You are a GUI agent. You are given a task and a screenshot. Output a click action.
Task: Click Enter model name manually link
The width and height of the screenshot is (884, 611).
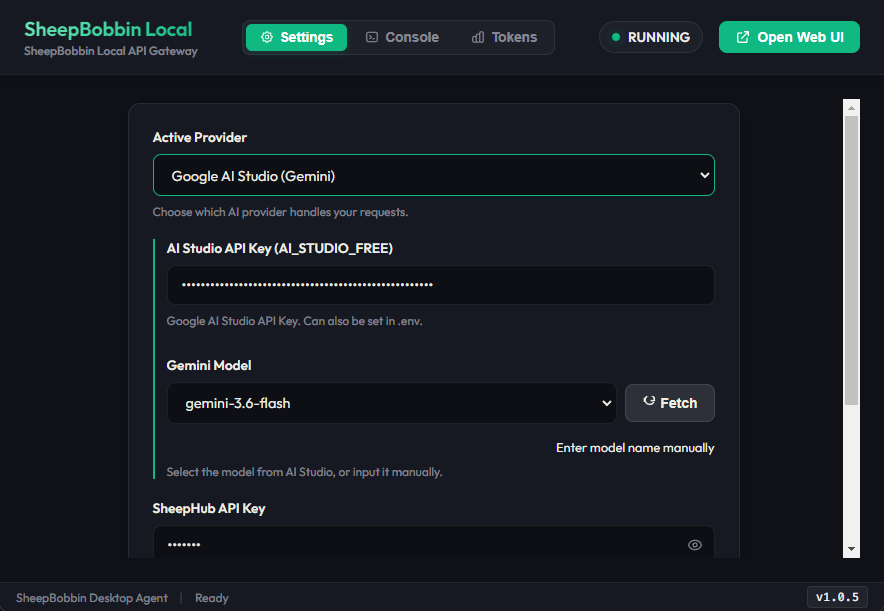635,448
